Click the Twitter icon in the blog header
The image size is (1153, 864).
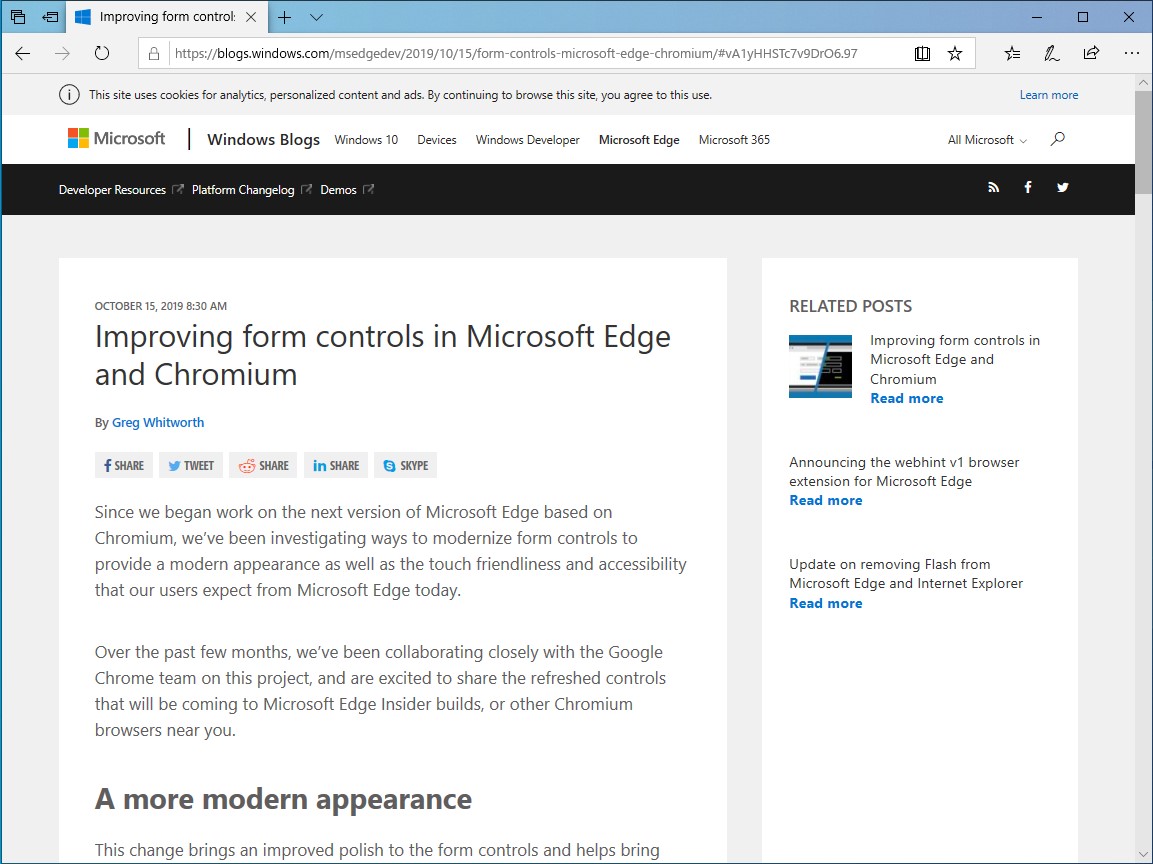1062,187
